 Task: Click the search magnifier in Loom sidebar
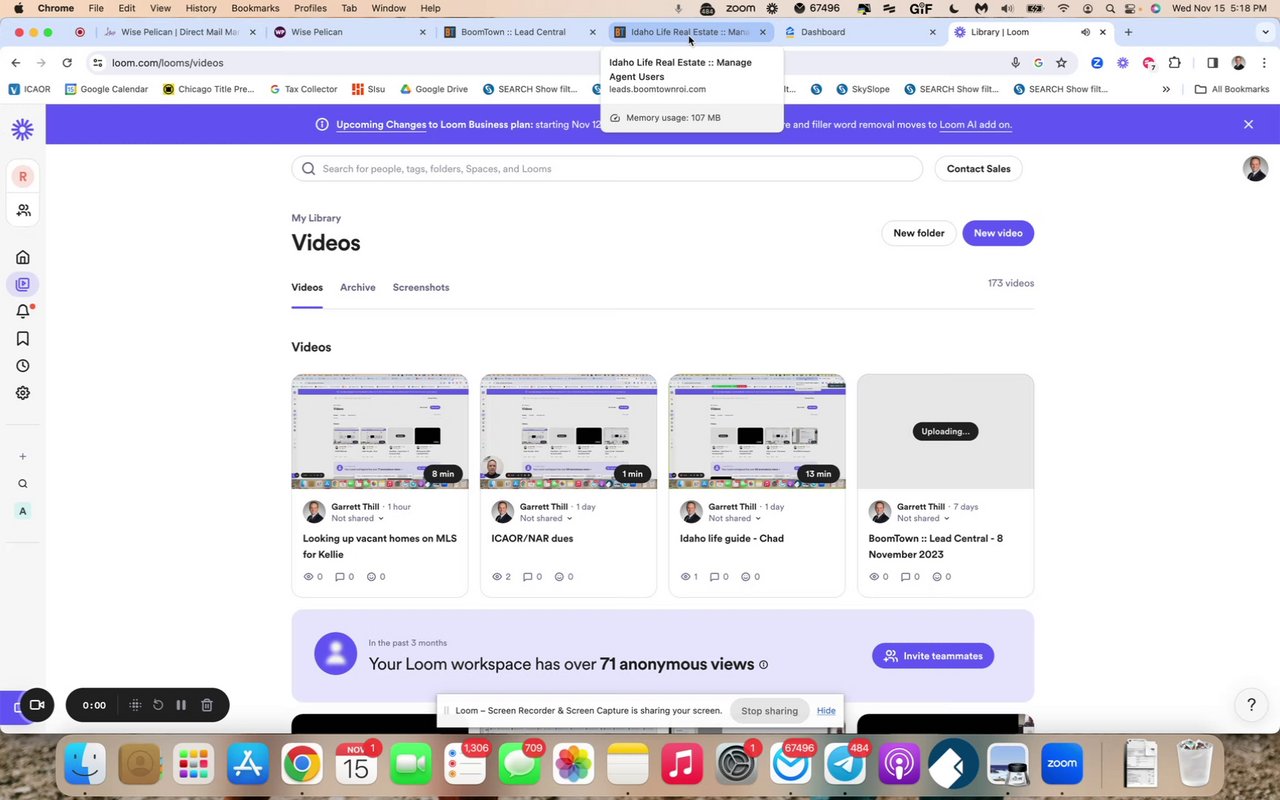pyautogui.click(x=22, y=484)
